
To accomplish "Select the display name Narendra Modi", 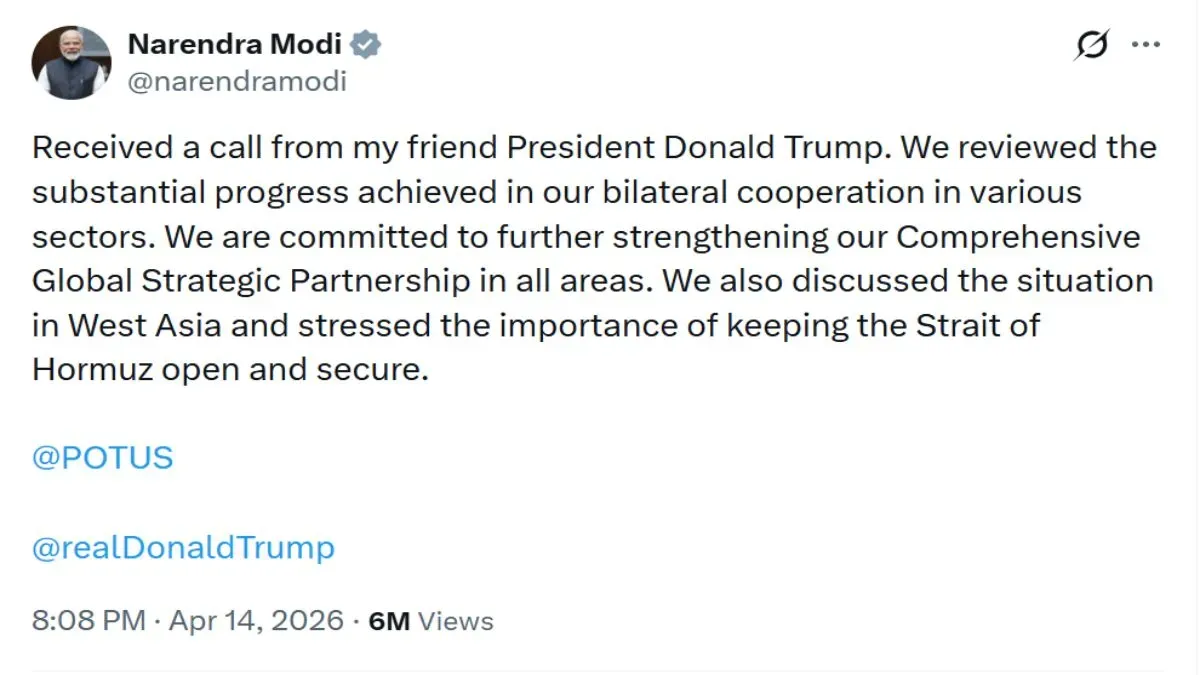I will pyautogui.click(x=238, y=44).
